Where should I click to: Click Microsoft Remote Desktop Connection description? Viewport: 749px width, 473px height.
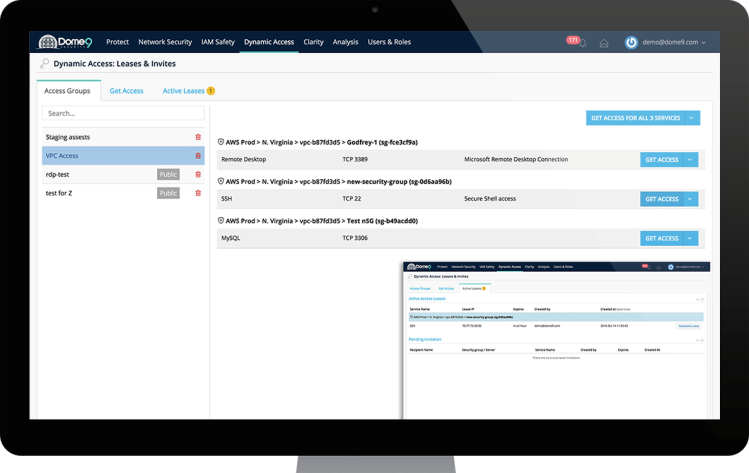(x=516, y=160)
